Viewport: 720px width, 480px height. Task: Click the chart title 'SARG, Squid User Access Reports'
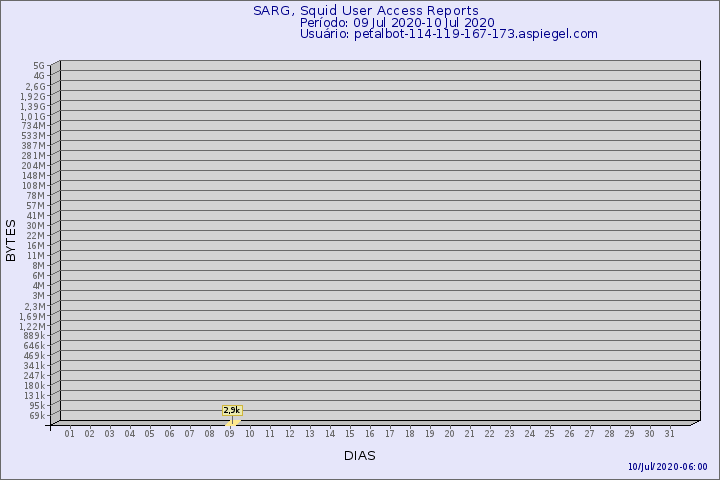pyautogui.click(x=366, y=11)
